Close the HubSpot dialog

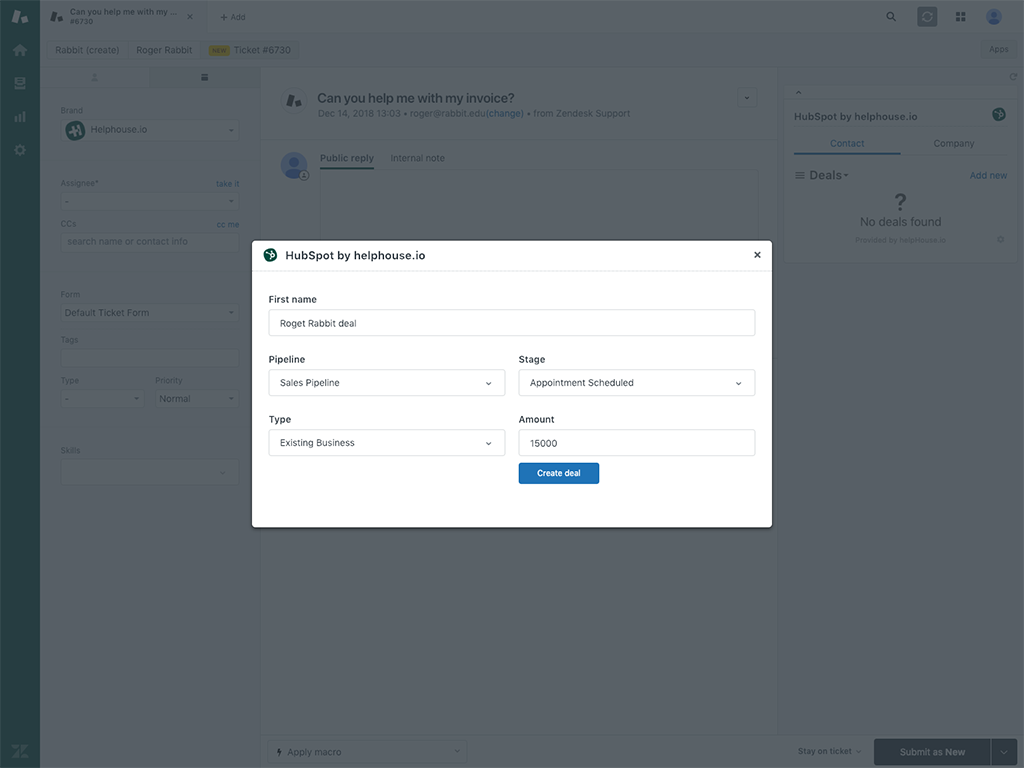757,255
